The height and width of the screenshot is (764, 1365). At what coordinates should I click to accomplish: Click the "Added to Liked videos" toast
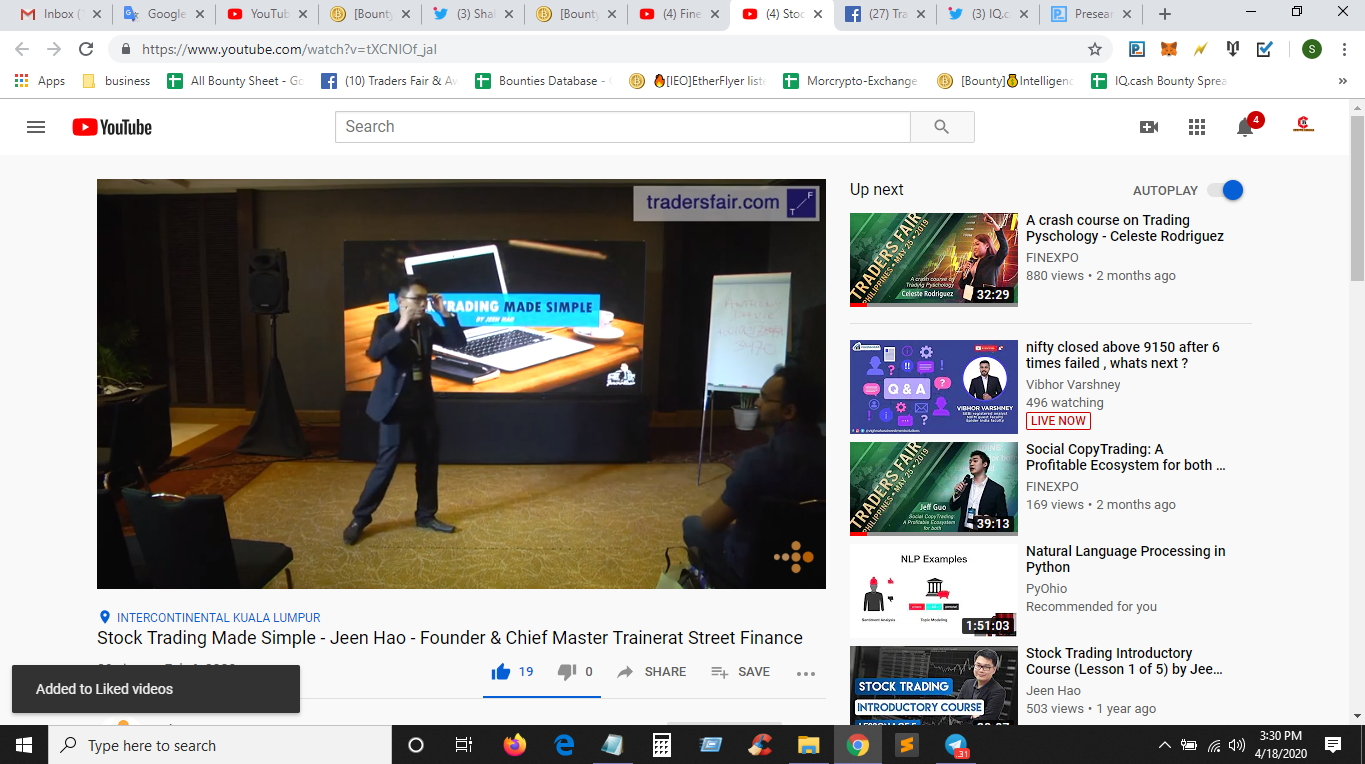tap(156, 689)
